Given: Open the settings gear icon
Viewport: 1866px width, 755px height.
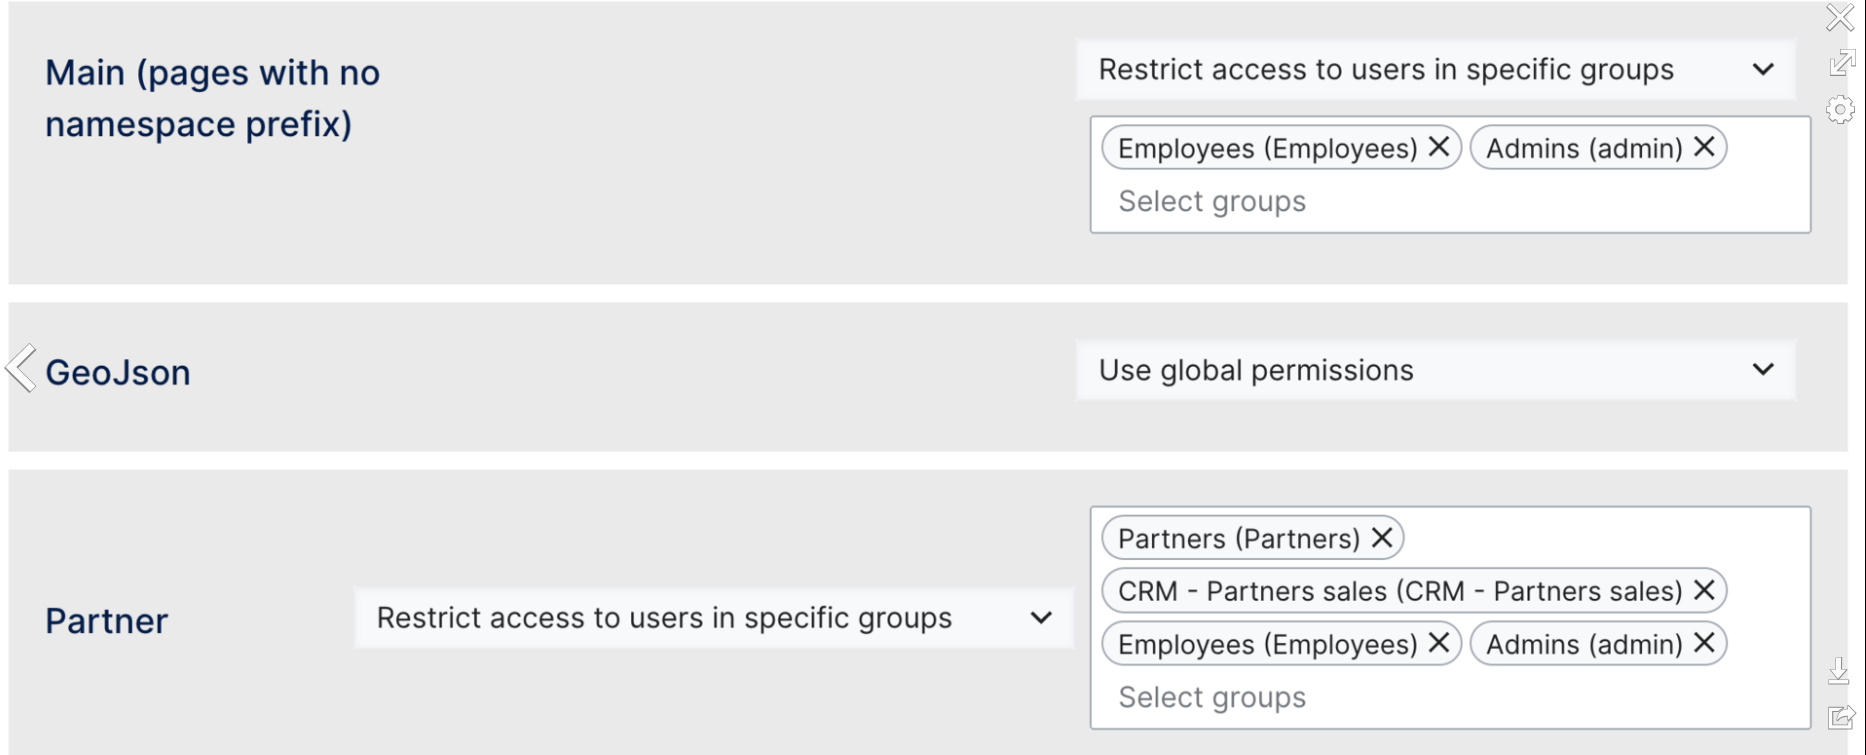Looking at the screenshot, I should click(x=1840, y=109).
